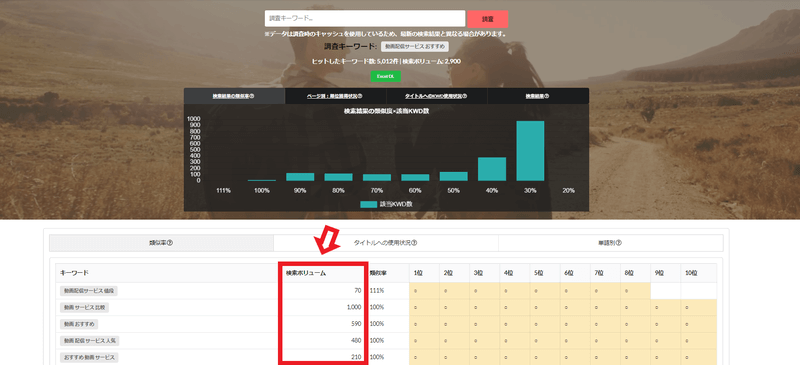
Task: Click the help icon on タイトルへの使用状況 tab
Action: (414, 243)
